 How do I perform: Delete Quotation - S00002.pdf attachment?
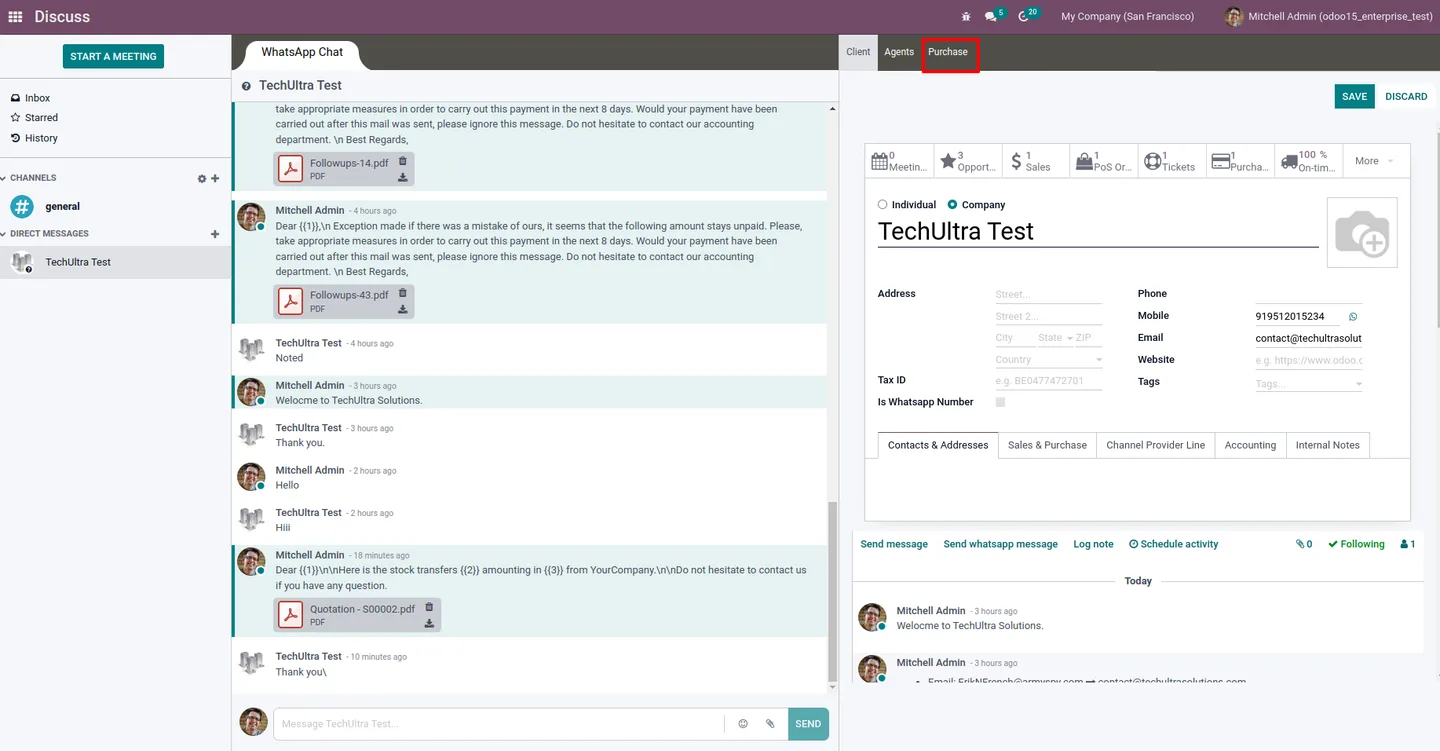point(429,607)
